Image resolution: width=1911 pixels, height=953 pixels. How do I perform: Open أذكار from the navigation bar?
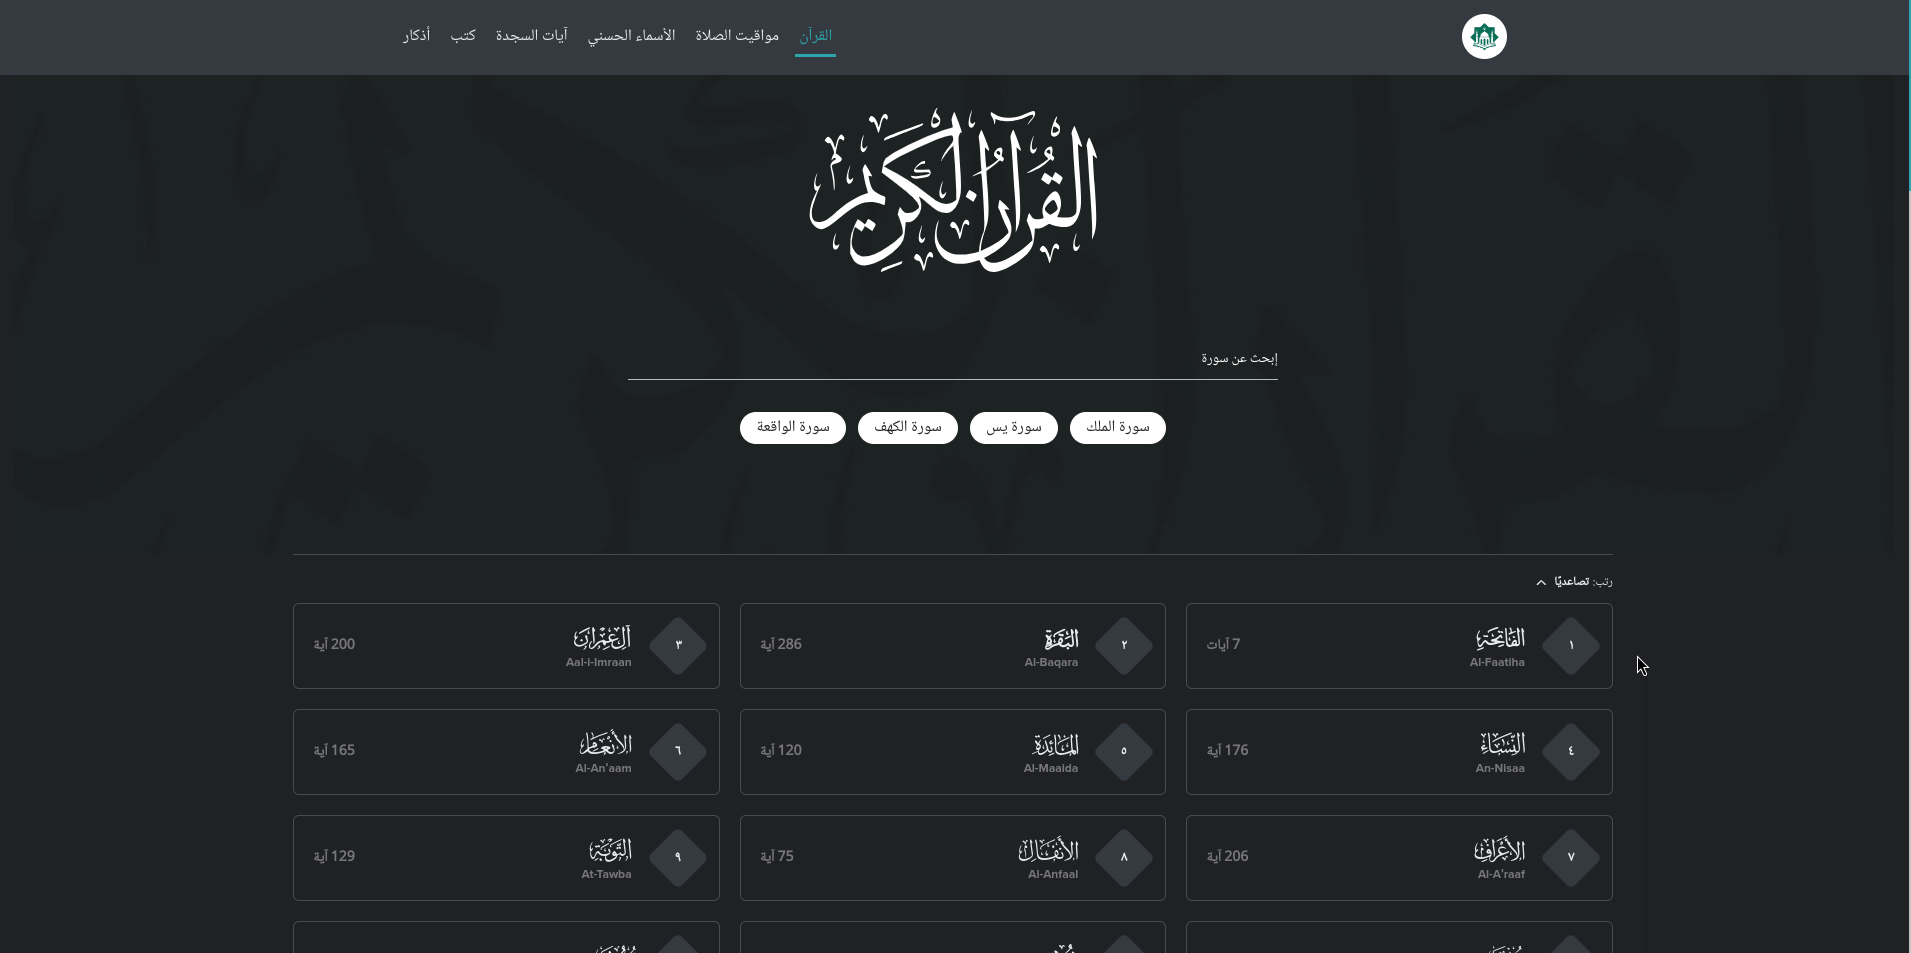coord(416,35)
